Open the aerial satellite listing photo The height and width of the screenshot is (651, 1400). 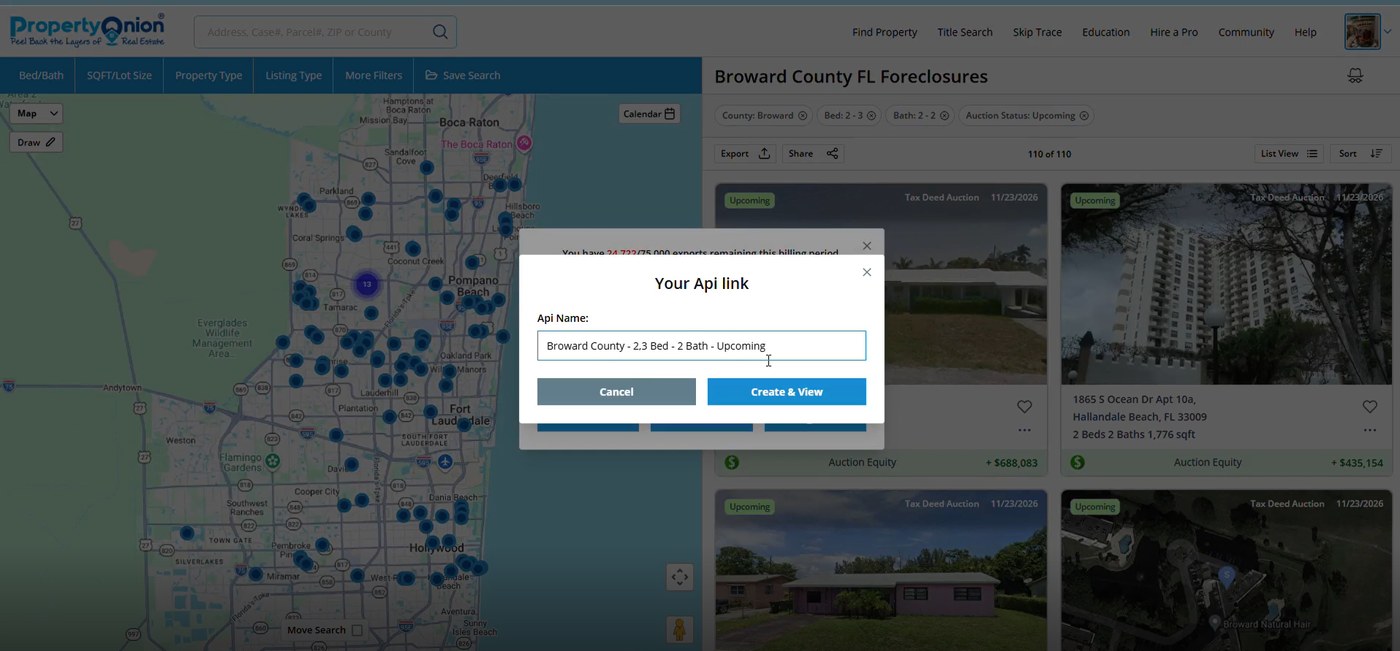tap(1226, 570)
